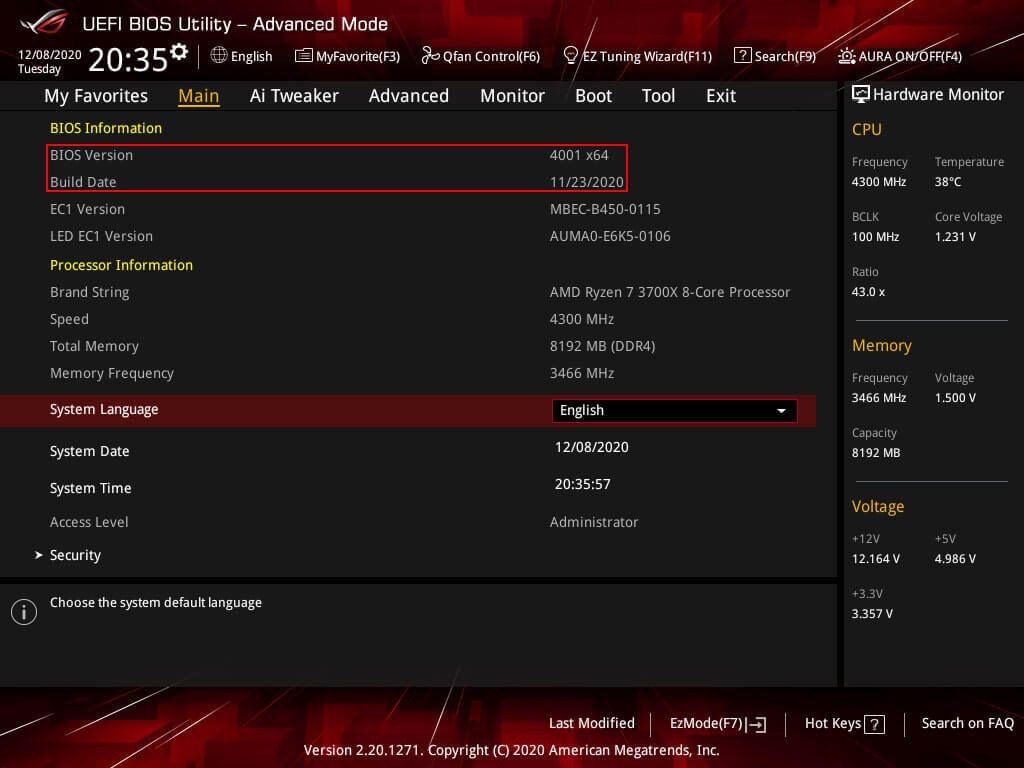Click the settings gear next to the clock
Viewport: 1024px width, 768px height.
(179, 52)
